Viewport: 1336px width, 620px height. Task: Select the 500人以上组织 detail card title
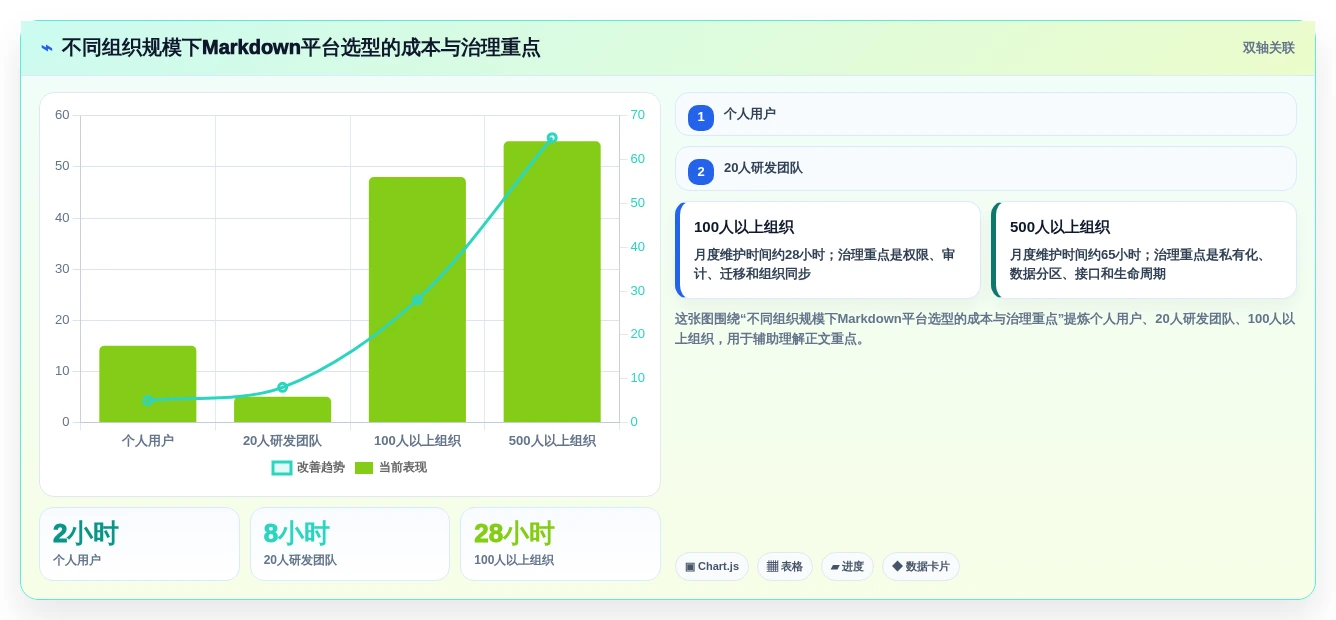1060,227
